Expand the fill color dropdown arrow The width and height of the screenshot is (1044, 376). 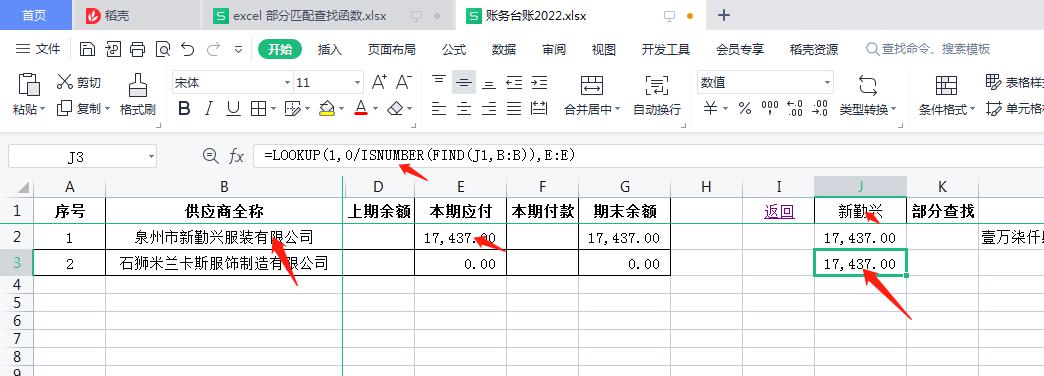point(342,108)
